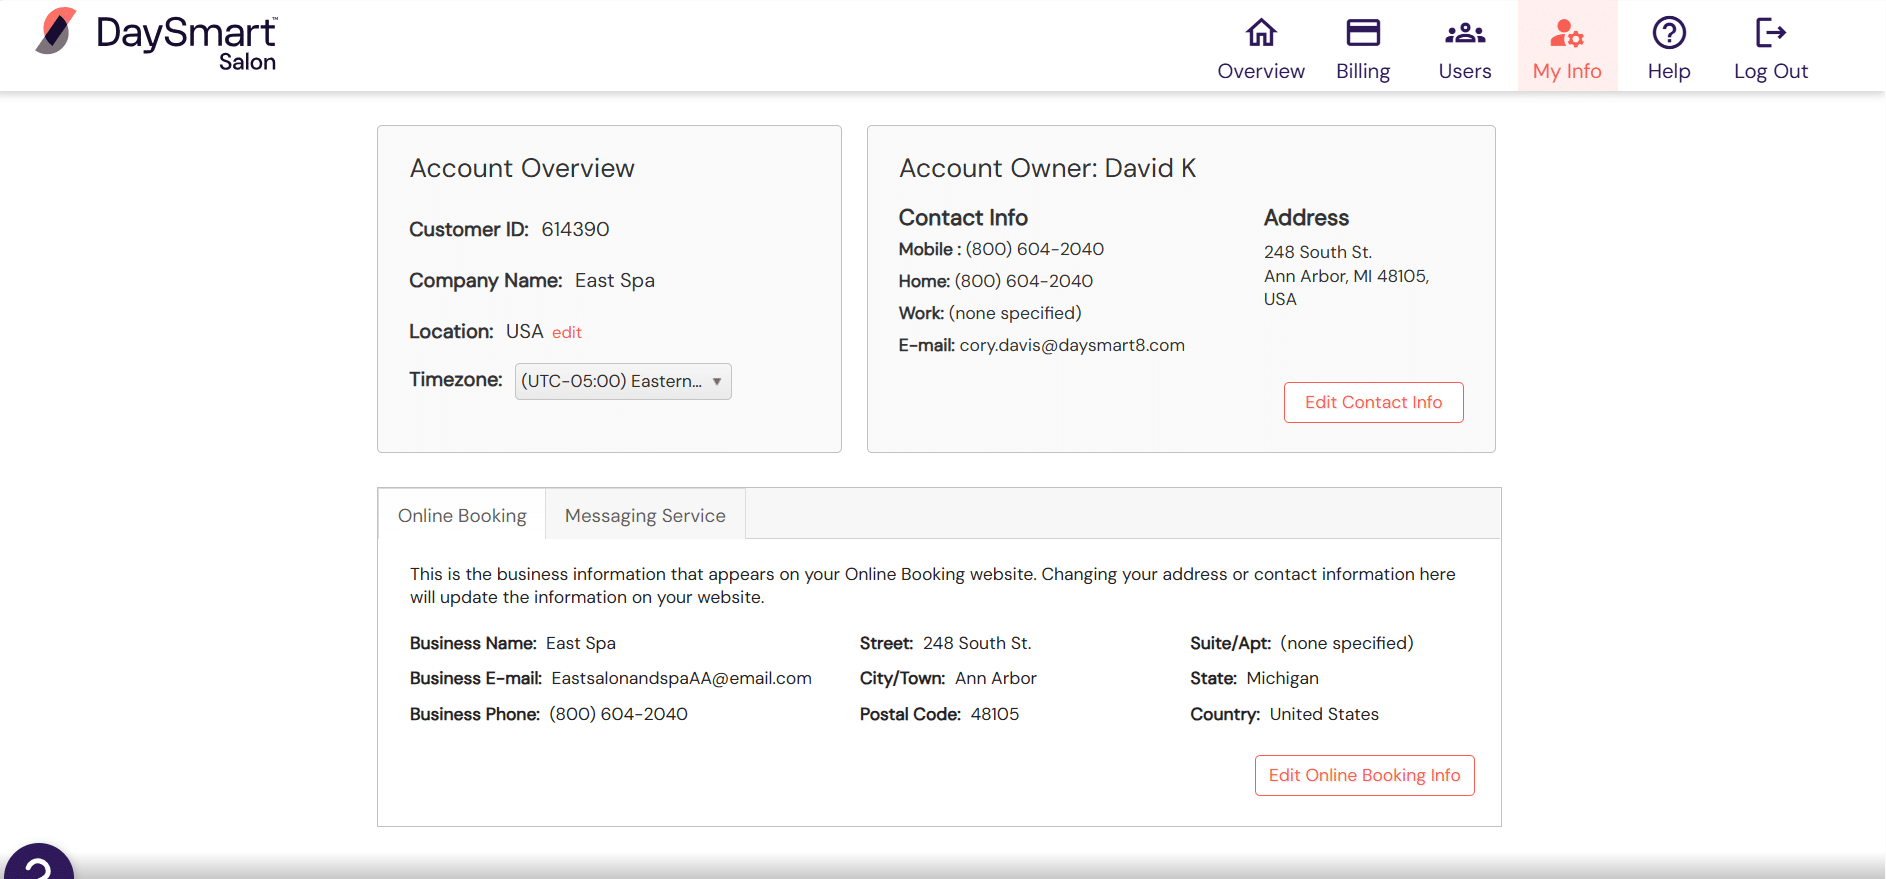Click the Account Overview heading

pos(522,168)
